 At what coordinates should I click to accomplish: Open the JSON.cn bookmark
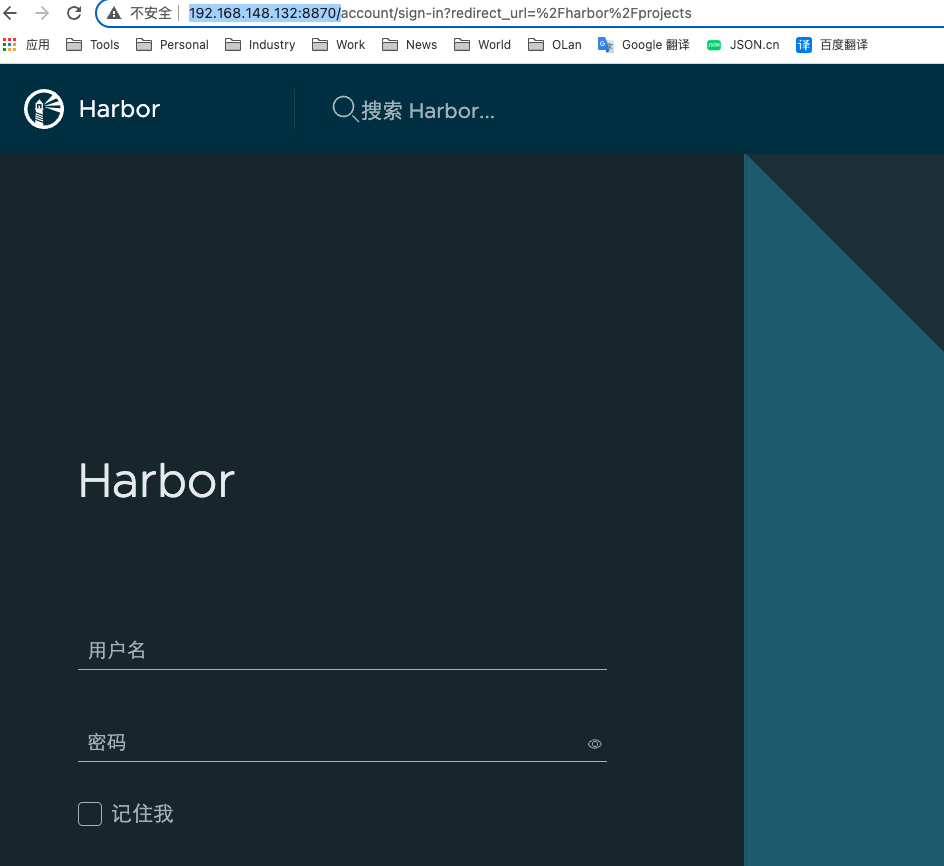(x=743, y=45)
